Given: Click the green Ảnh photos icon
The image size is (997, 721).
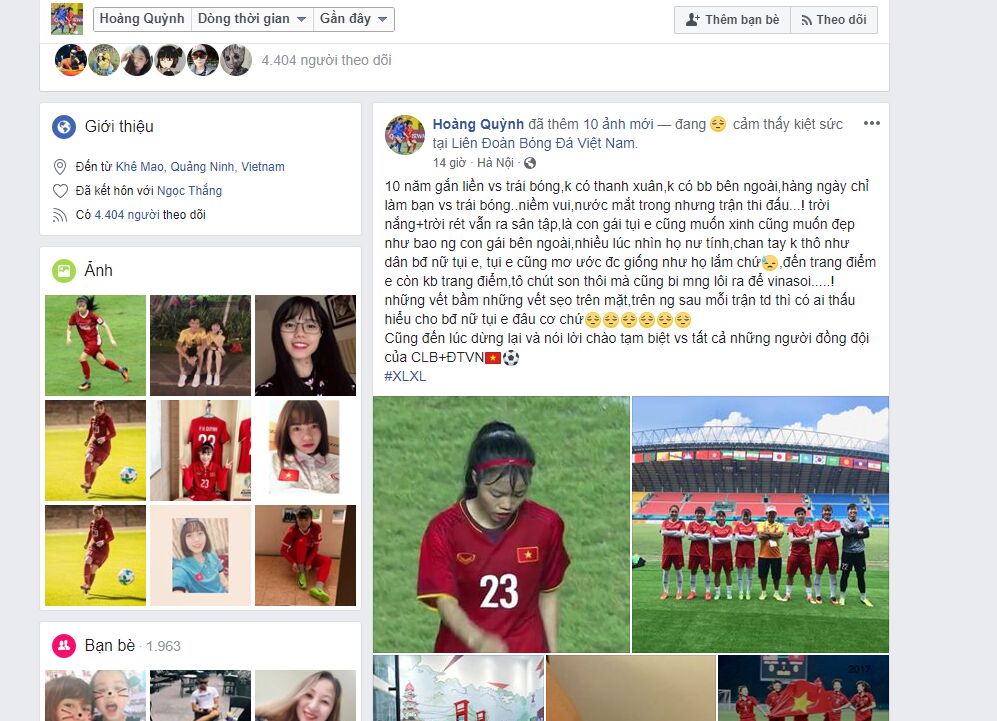Looking at the screenshot, I should 64,271.
